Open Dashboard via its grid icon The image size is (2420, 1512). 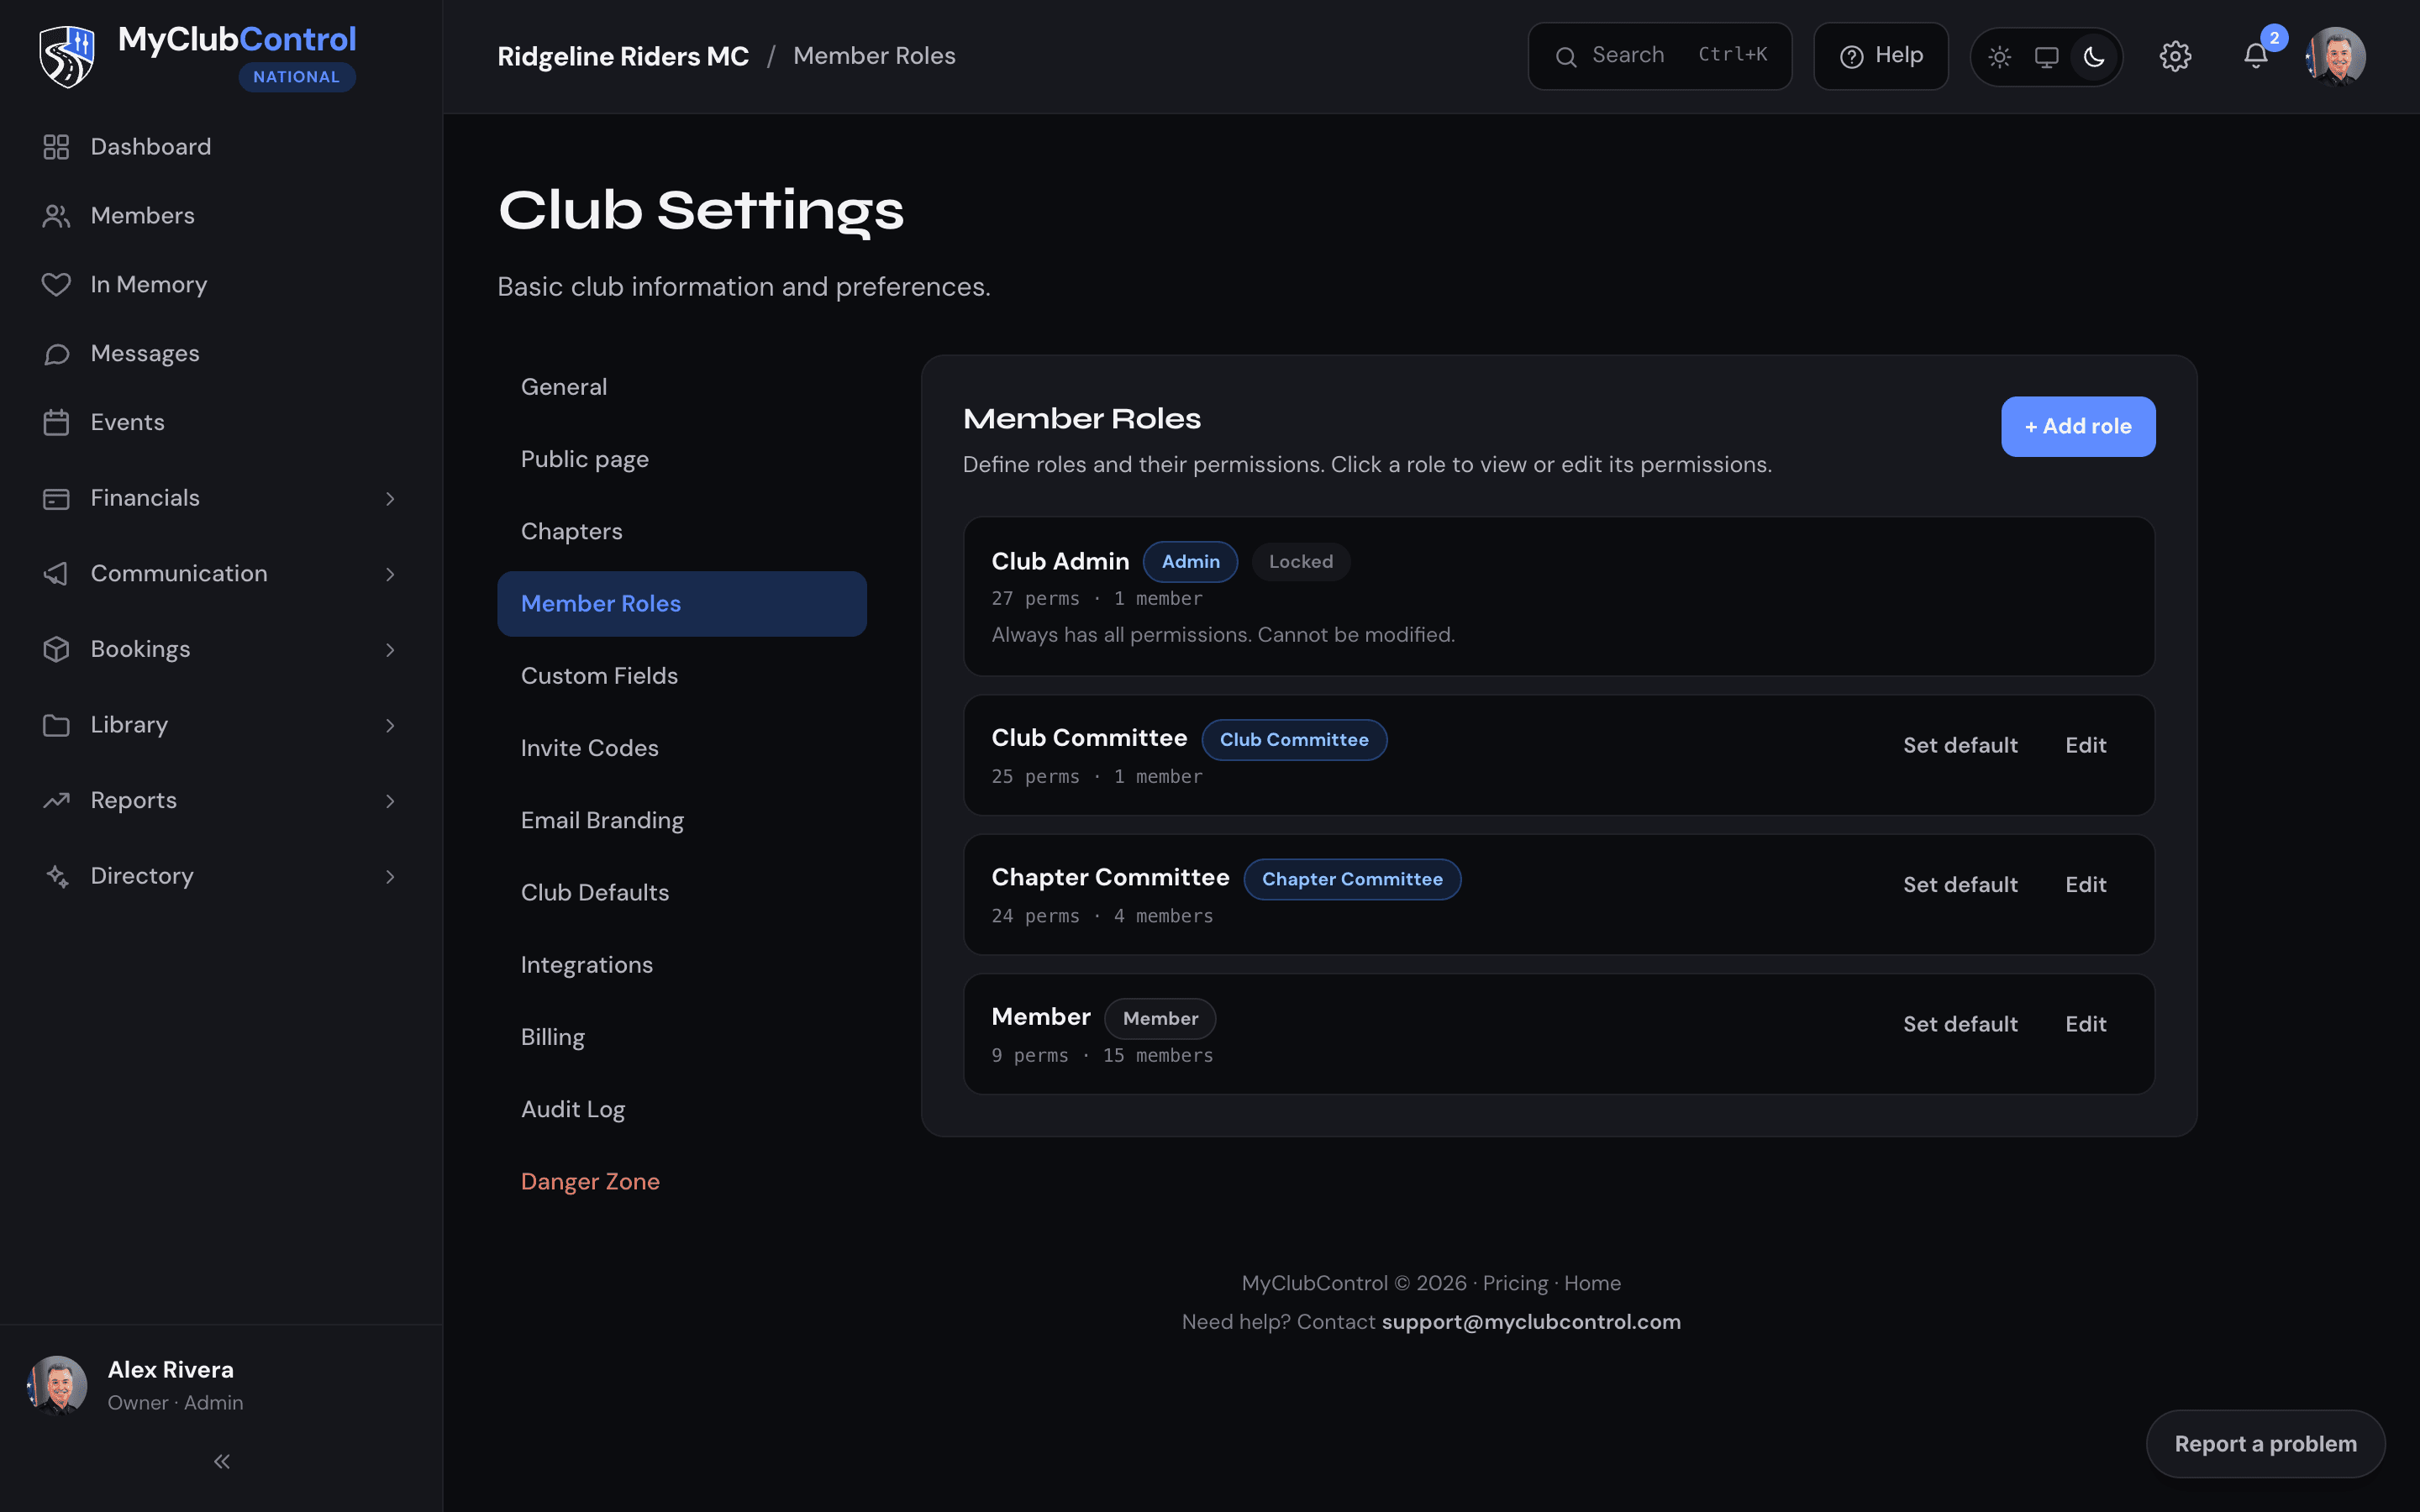(56, 147)
